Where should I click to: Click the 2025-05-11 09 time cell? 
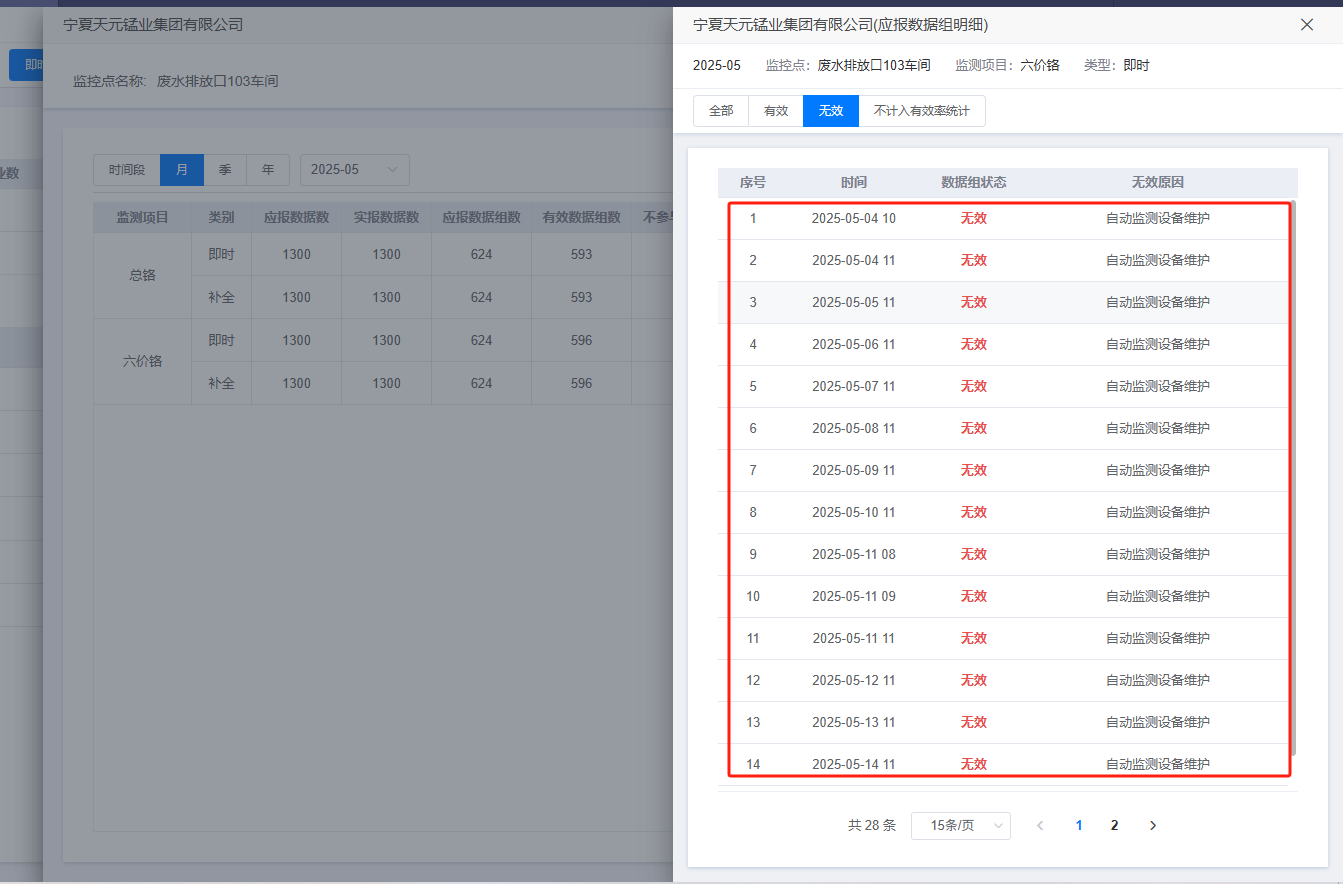click(x=854, y=596)
